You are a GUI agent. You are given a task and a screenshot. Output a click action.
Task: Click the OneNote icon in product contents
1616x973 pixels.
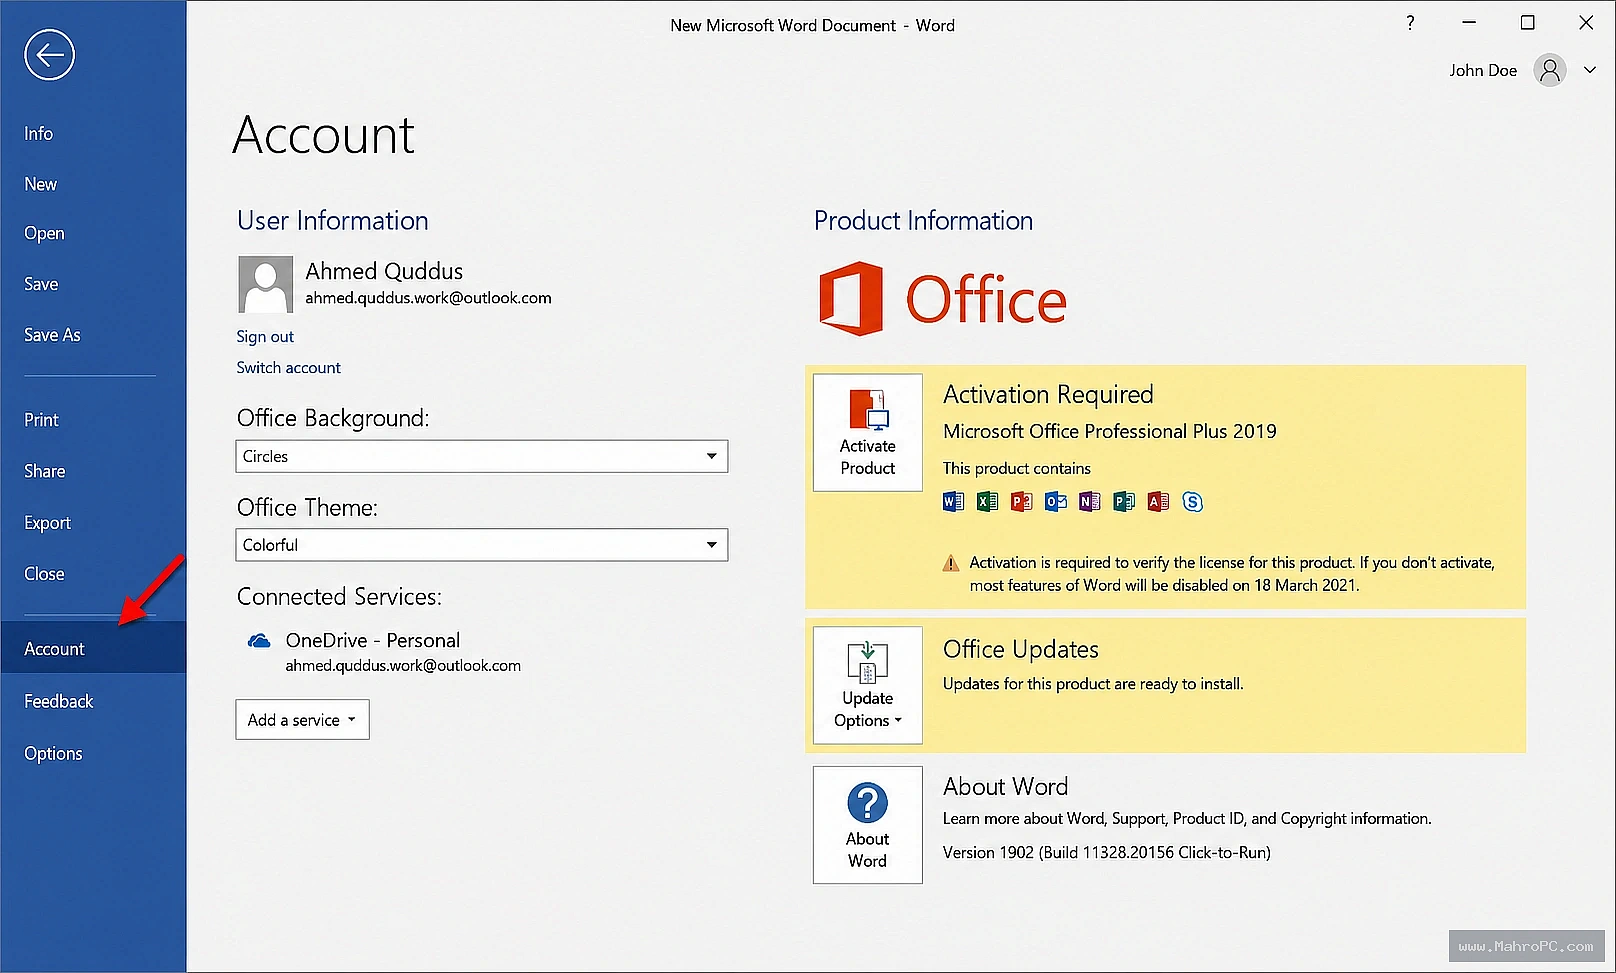[x=1089, y=502]
